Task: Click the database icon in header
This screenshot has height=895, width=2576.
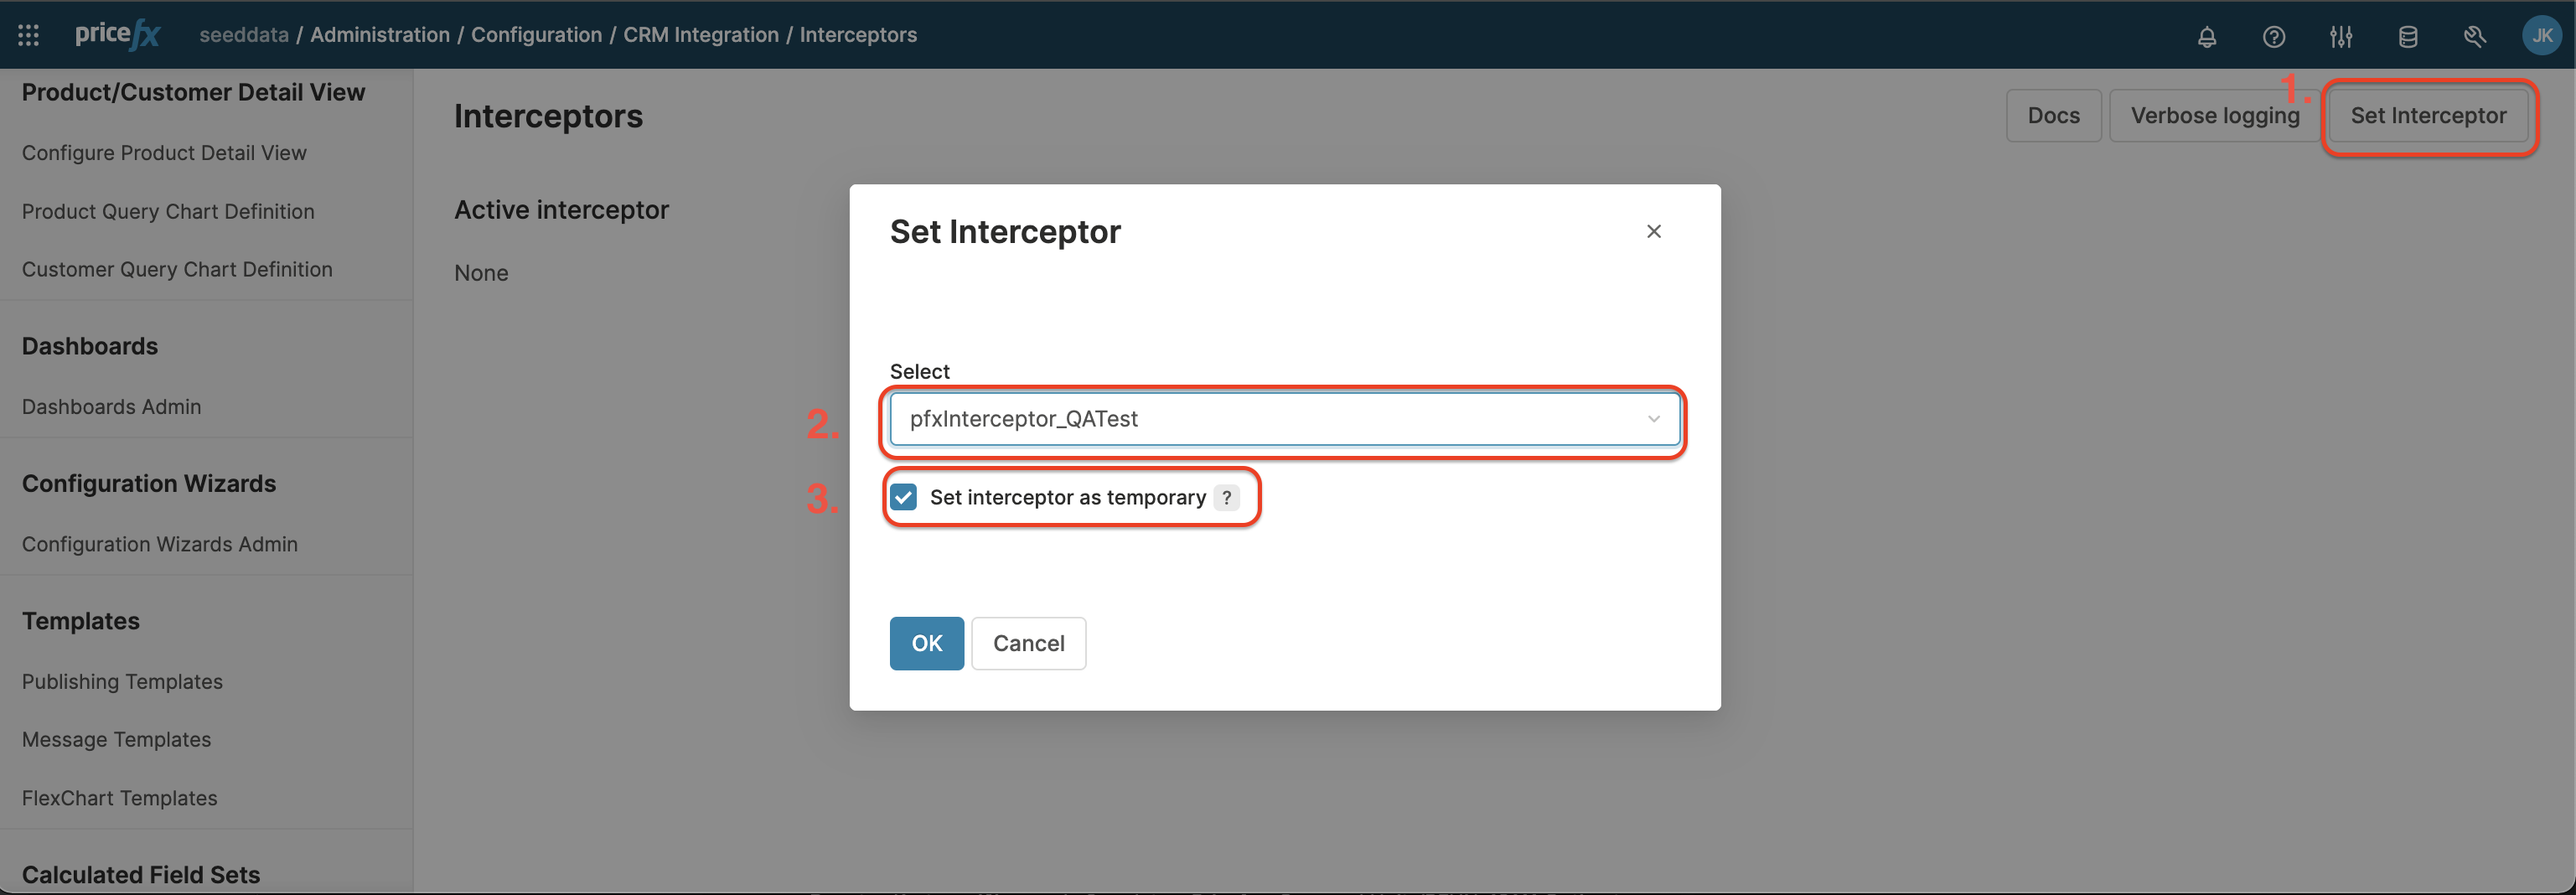Action: [x=2408, y=37]
